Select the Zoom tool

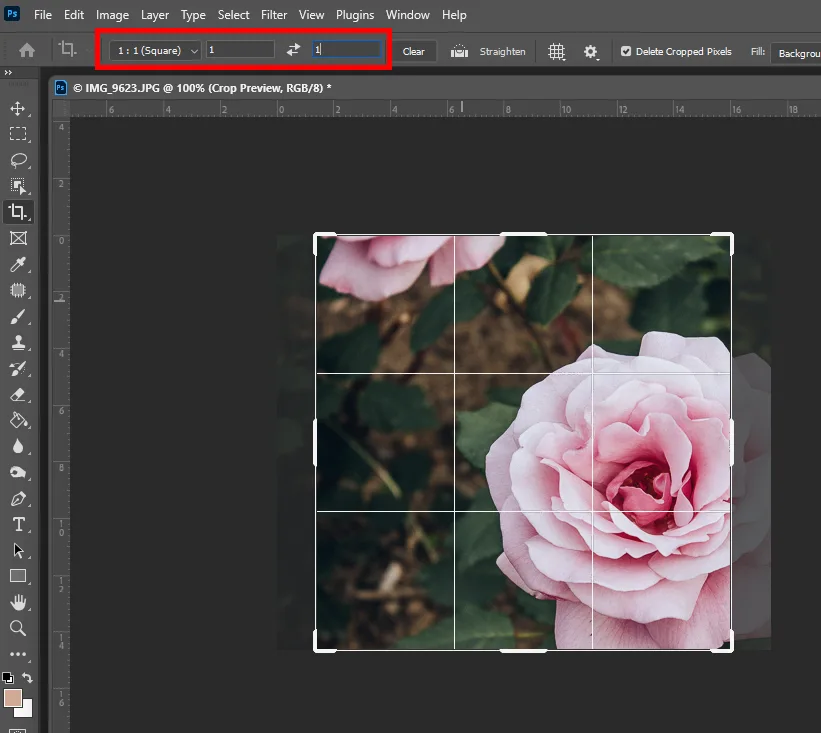click(18, 628)
